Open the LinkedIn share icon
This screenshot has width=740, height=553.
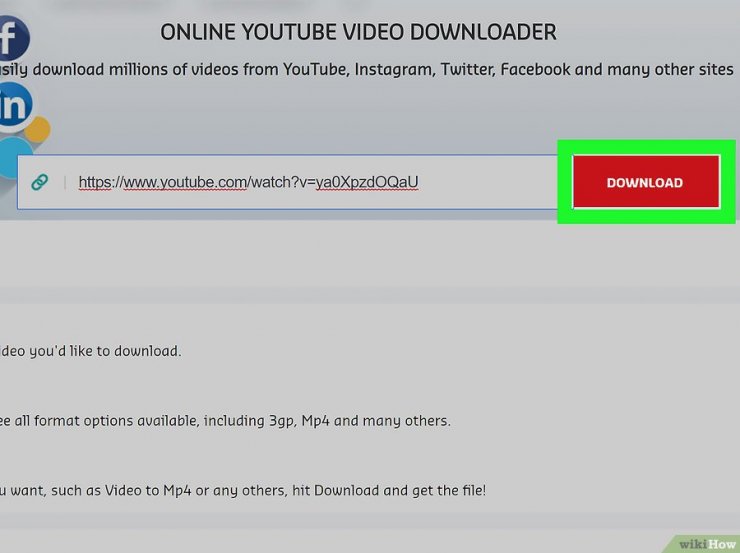(14, 106)
